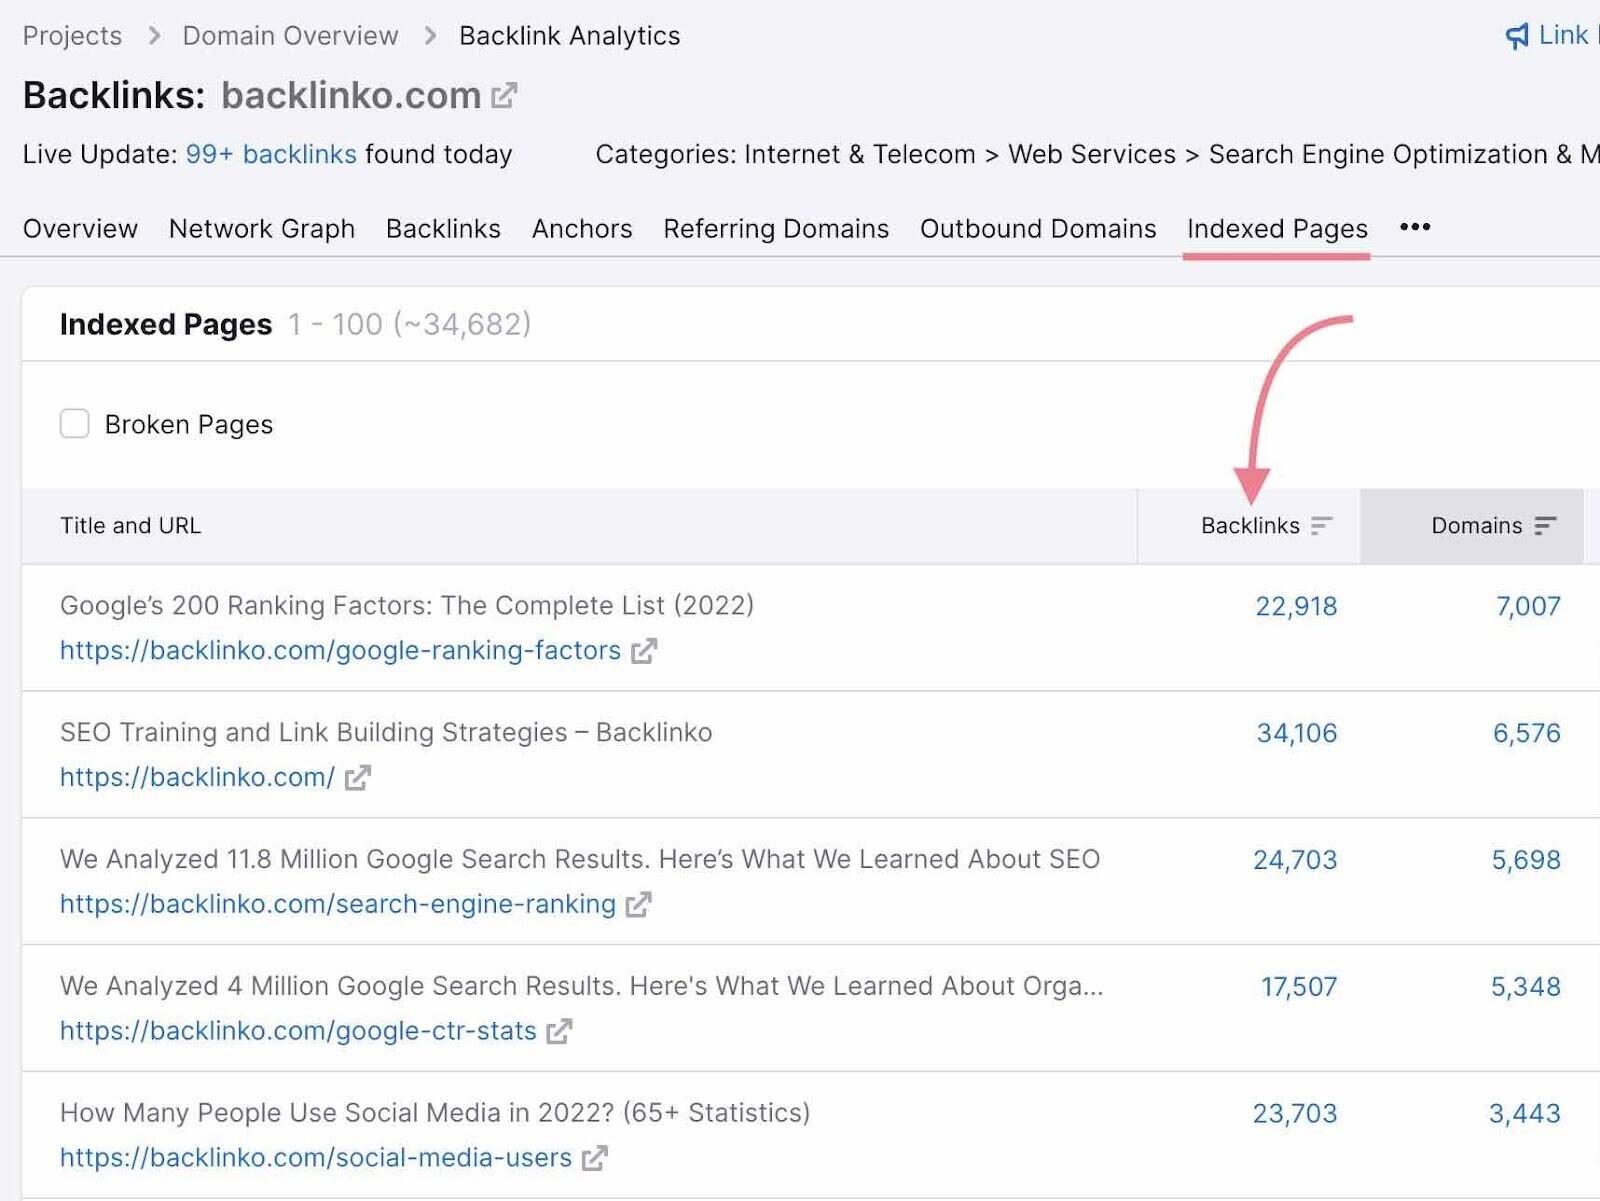The width and height of the screenshot is (1600, 1201).
Task: Open external link icon for google-ranking-factors URL
Action: [644, 651]
